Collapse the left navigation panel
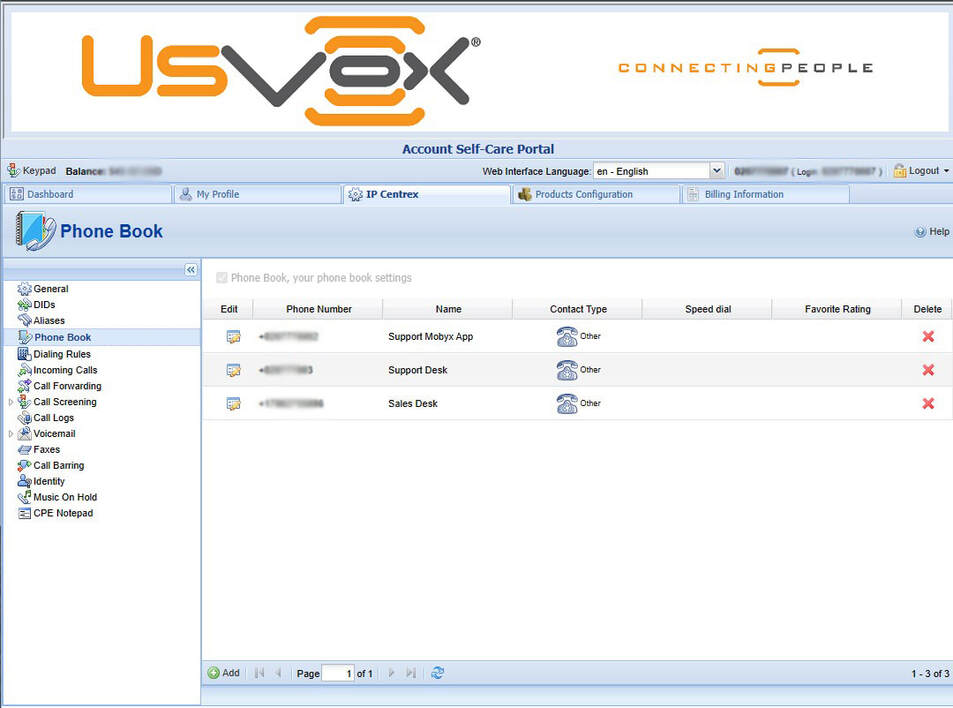This screenshot has height=708, width=953. [x=191, y=269]
